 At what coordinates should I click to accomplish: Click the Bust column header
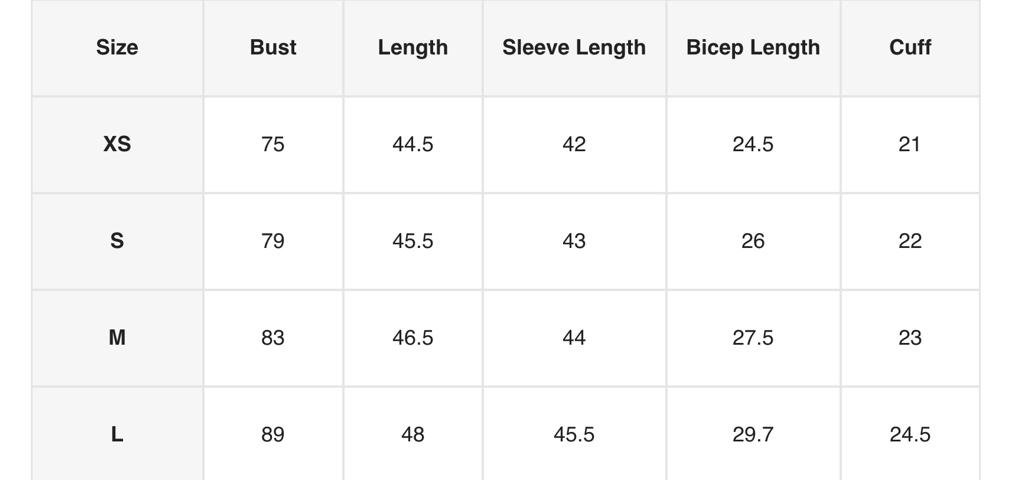(x=273, y=47)
